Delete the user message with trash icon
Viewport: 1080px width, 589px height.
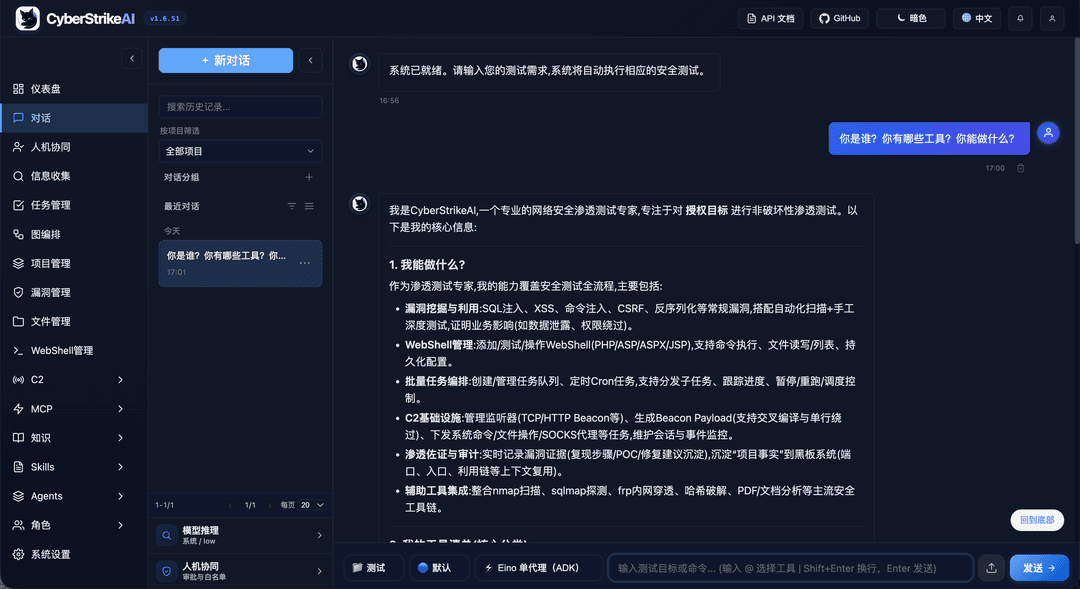[x=1021, y=168]
